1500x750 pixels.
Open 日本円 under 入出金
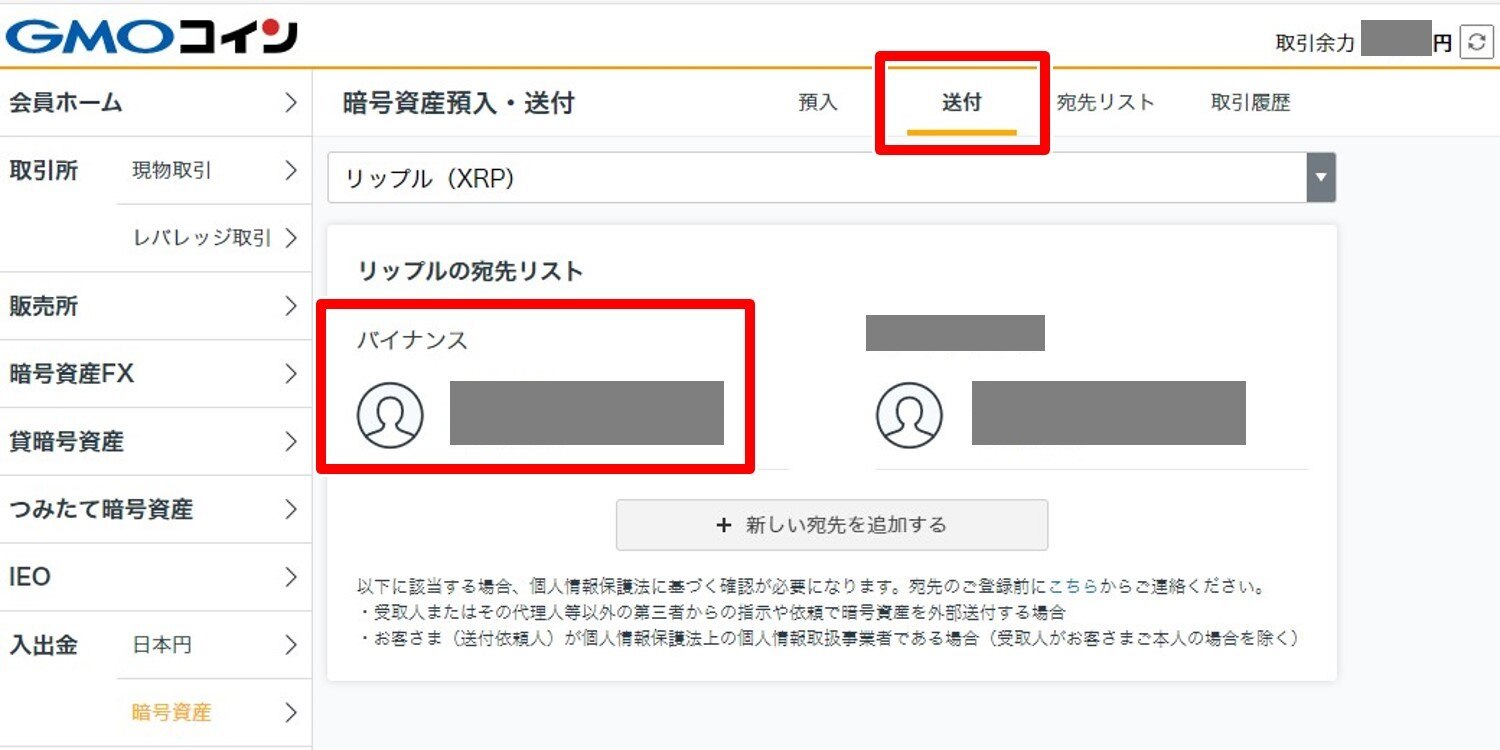click(162, 645)
